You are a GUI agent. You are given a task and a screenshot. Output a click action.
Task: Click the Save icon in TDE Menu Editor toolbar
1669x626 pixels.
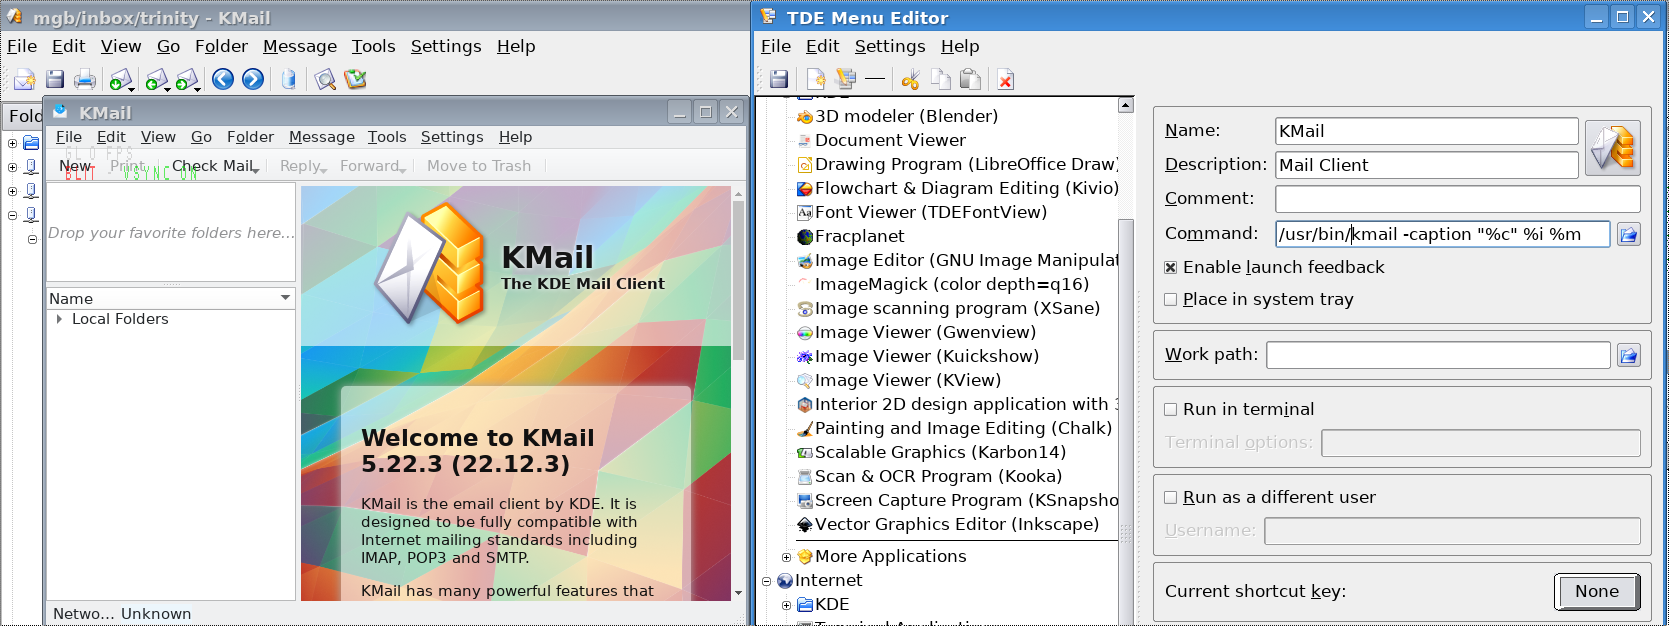pos(779,79)
